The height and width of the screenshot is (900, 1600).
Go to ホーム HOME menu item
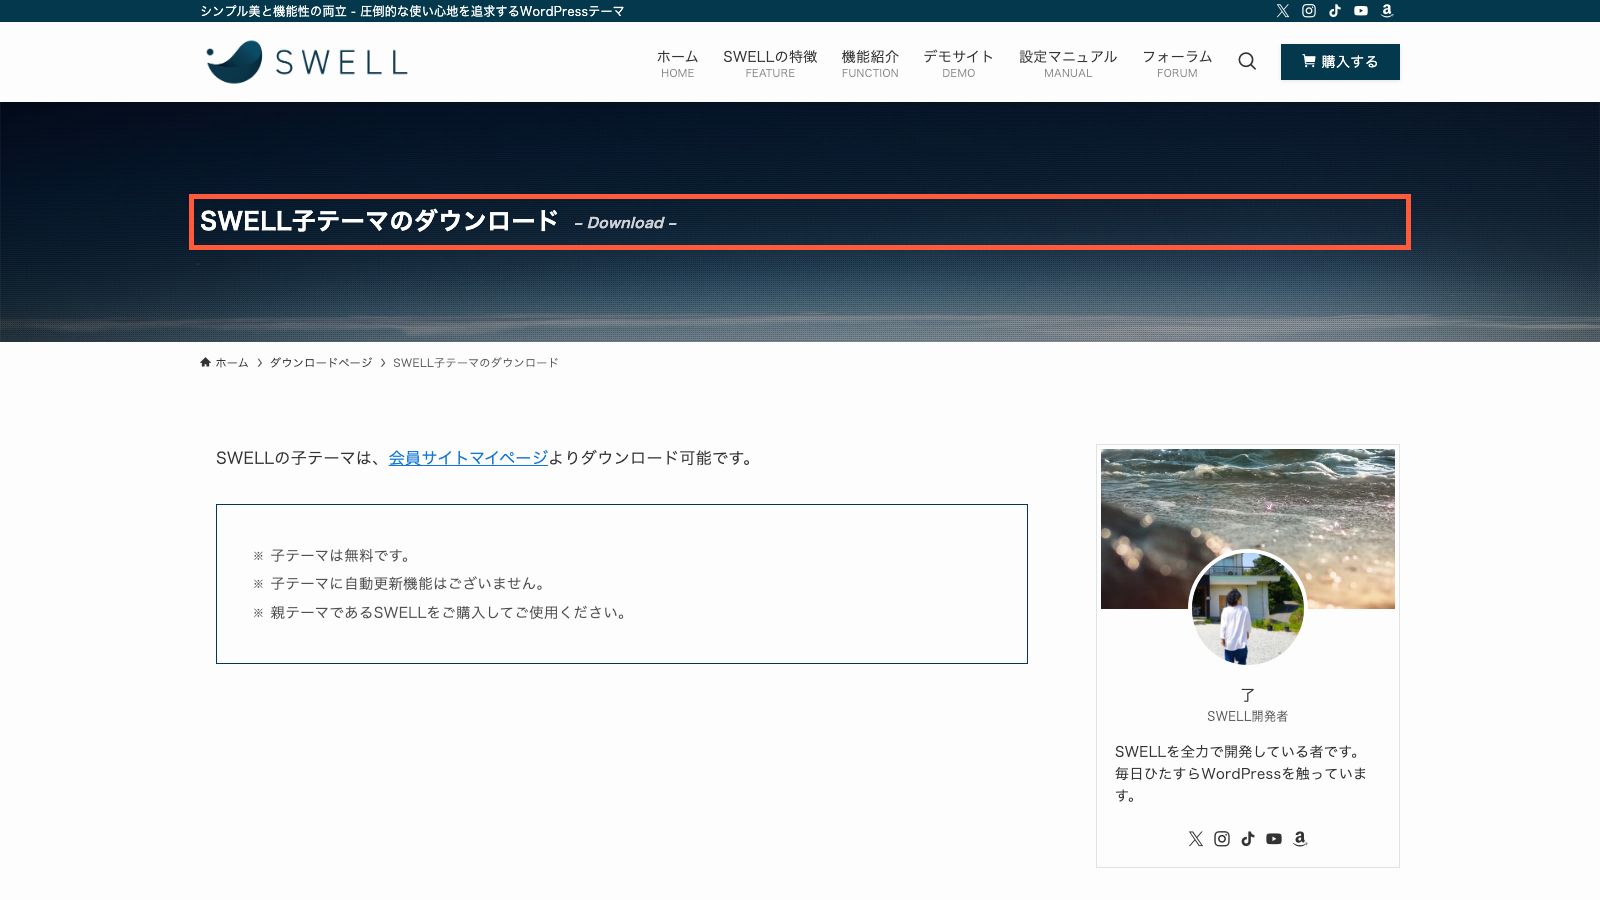[x=677, y=63]
